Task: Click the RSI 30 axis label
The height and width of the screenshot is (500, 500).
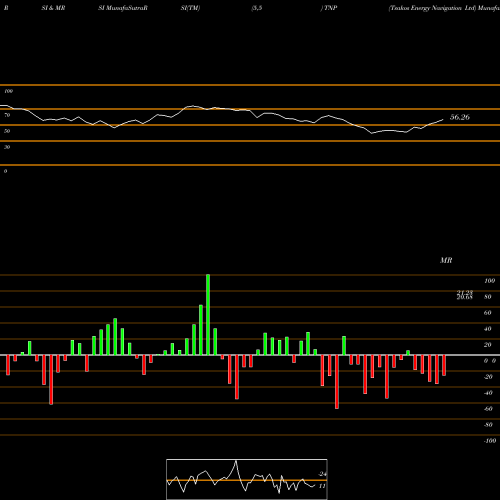Action: (7, 147)
